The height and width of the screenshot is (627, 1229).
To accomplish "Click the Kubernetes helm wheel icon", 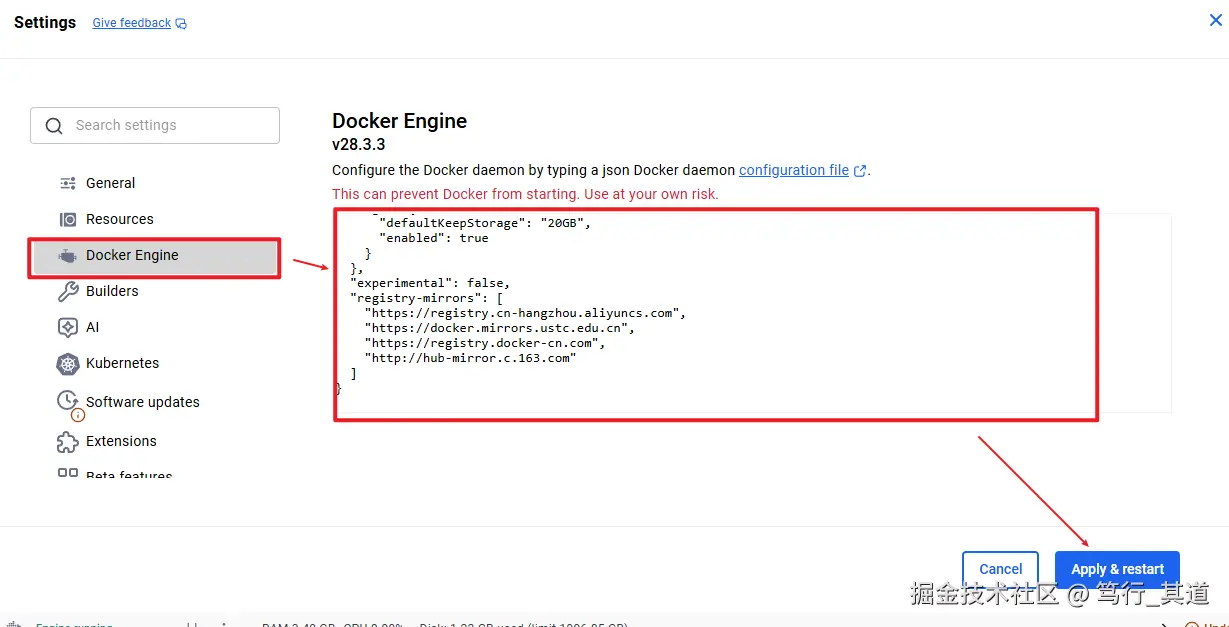I will (x=68, y=364).
